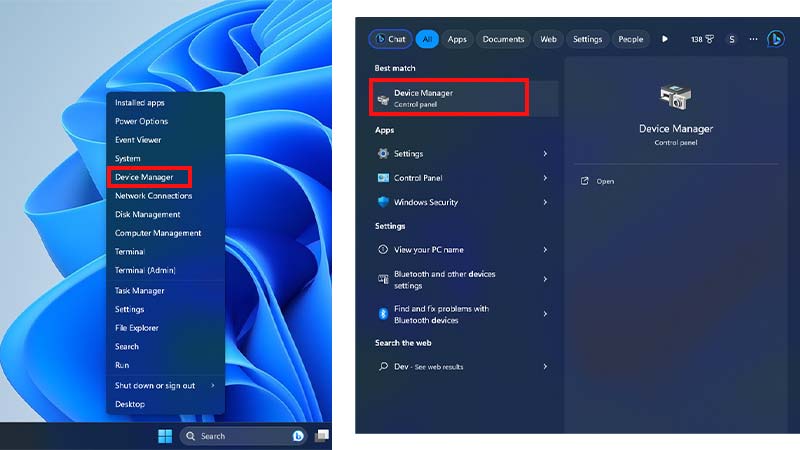Click the Bing icon in taskbar search

(x=298, y=436)
